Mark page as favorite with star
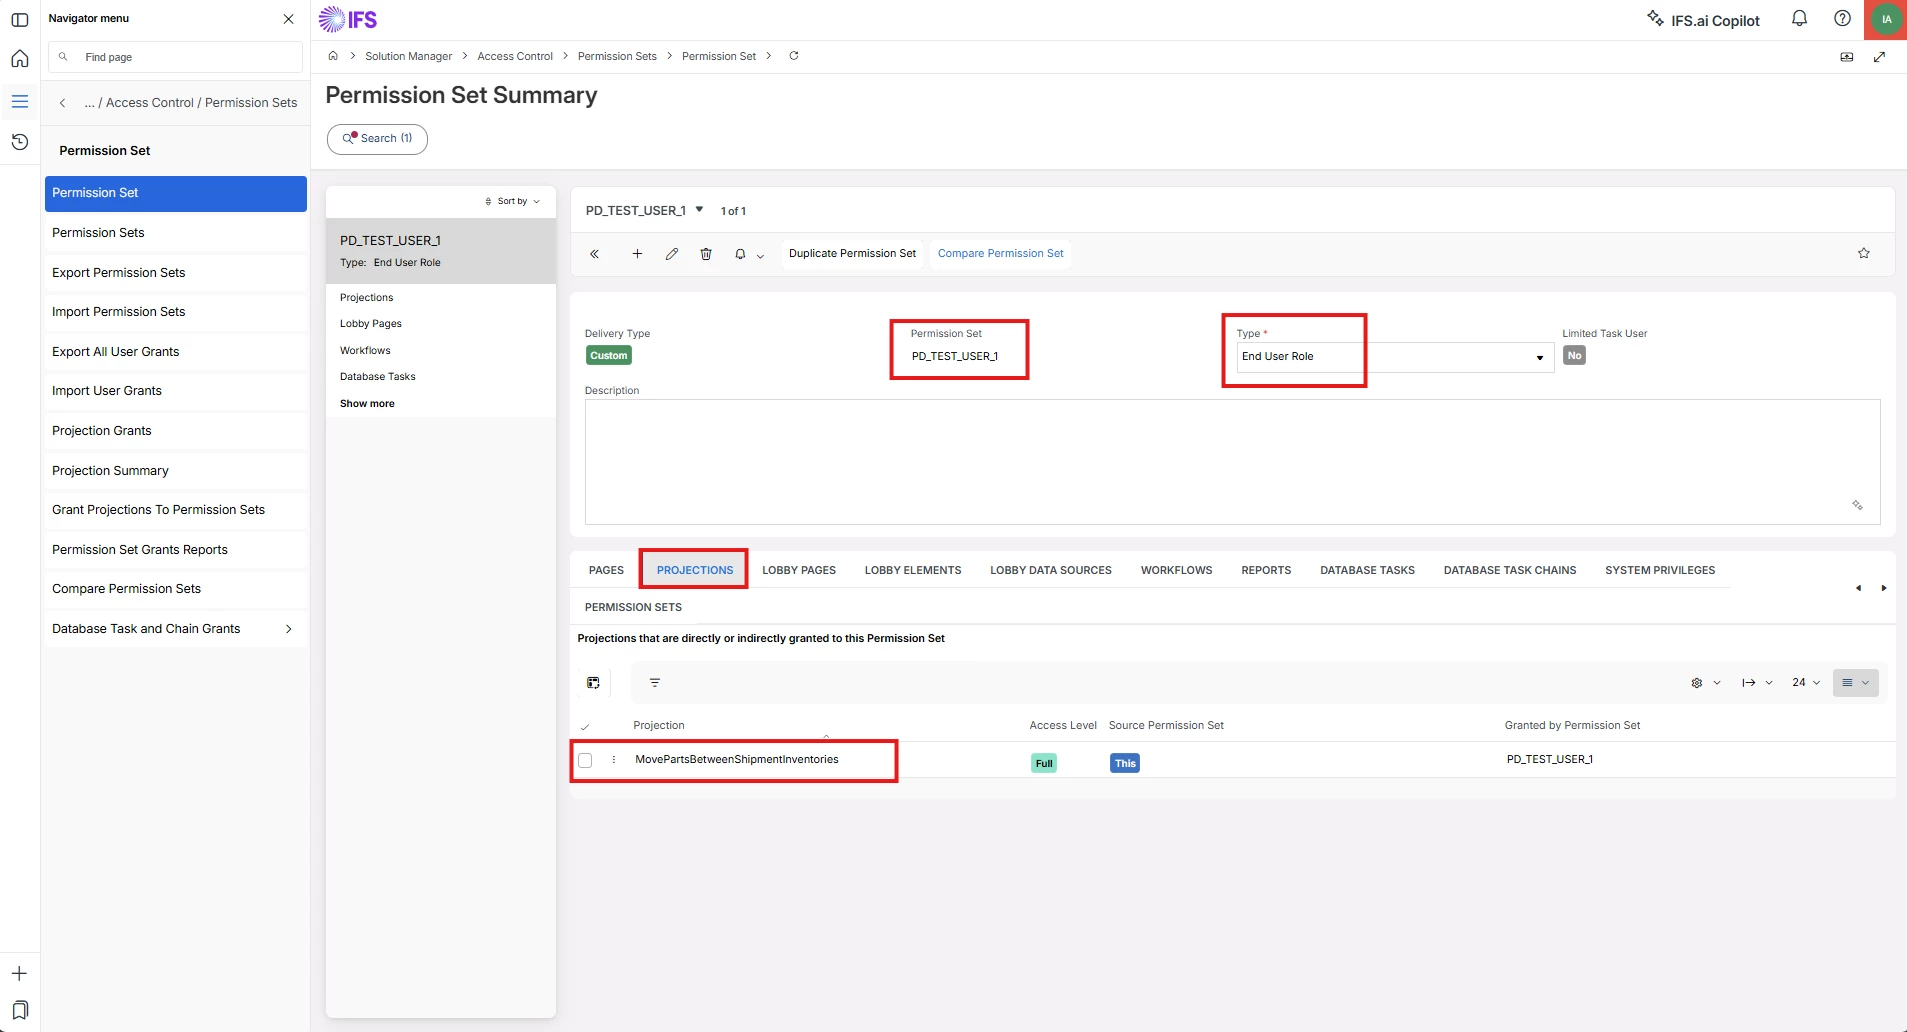Screen dimensions: 1907x1032 click(1864, 254)
